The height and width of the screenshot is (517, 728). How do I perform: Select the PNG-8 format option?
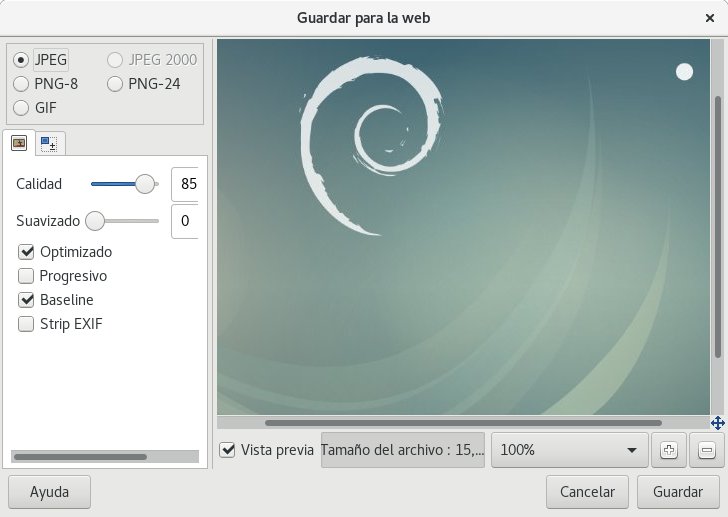(x=21, y=84)
